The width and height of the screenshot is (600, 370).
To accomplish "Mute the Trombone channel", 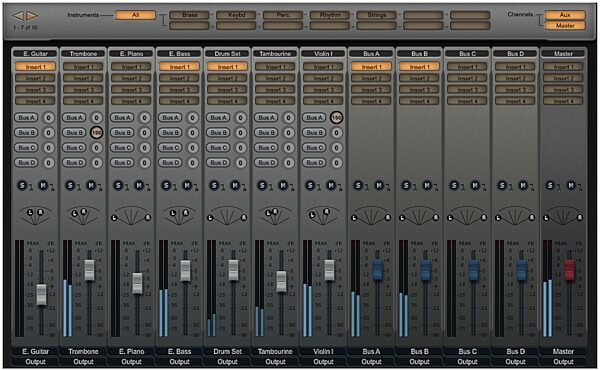I will pyautogui.click(x=91, y=186).
